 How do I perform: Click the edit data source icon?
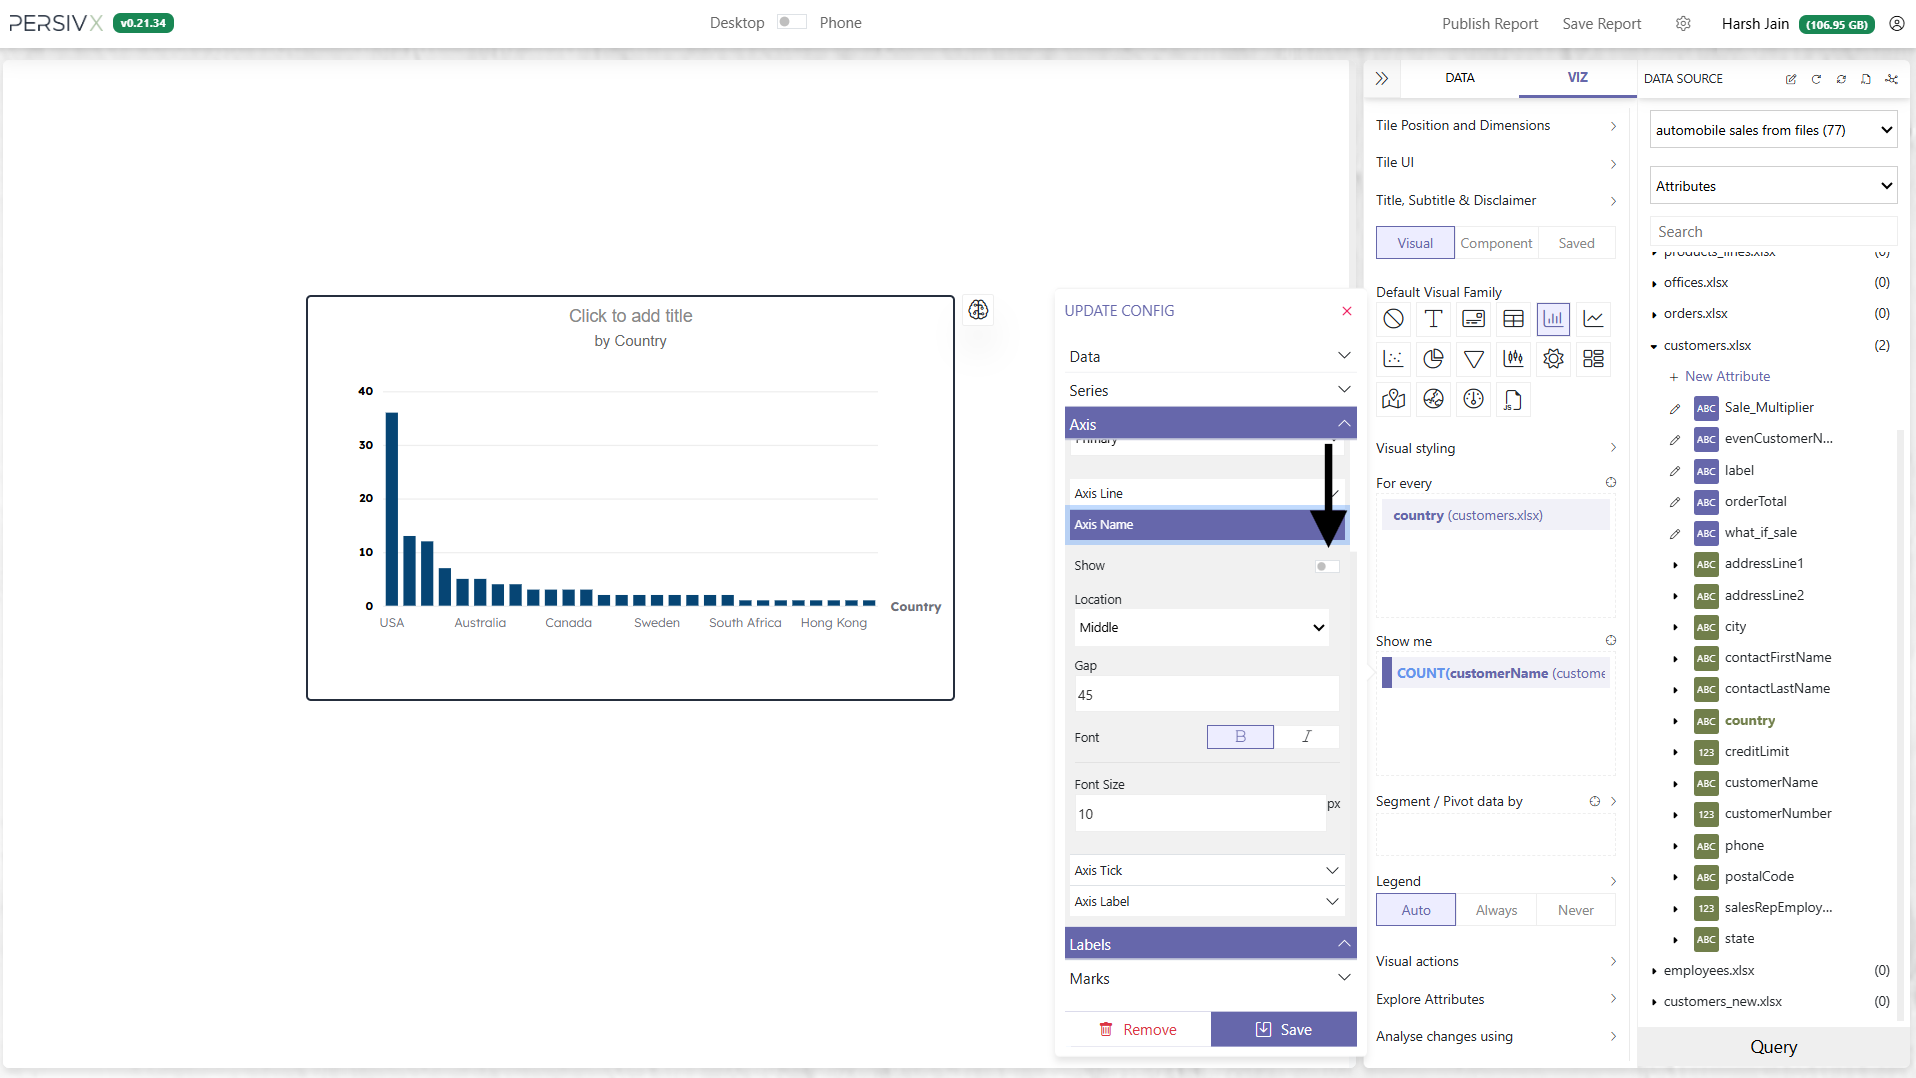pyautogui.click(x=1791, y=79)
